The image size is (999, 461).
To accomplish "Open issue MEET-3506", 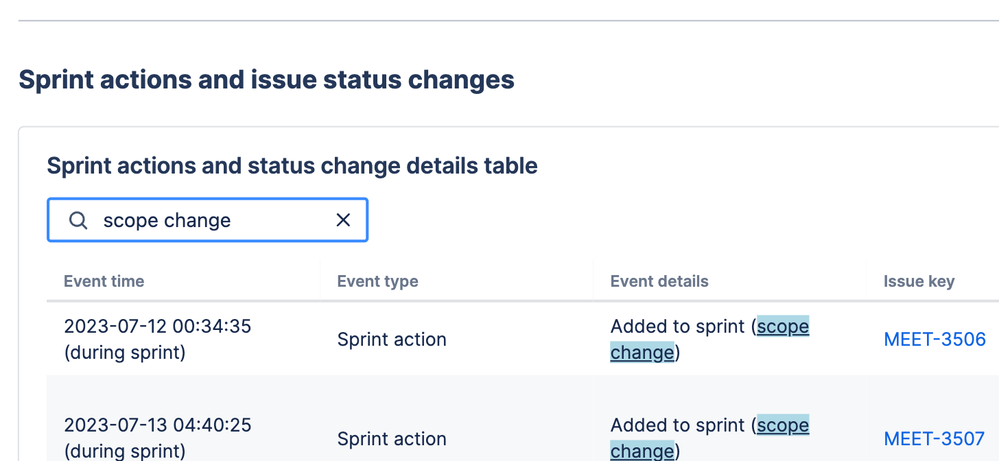I will pos(934,339).
